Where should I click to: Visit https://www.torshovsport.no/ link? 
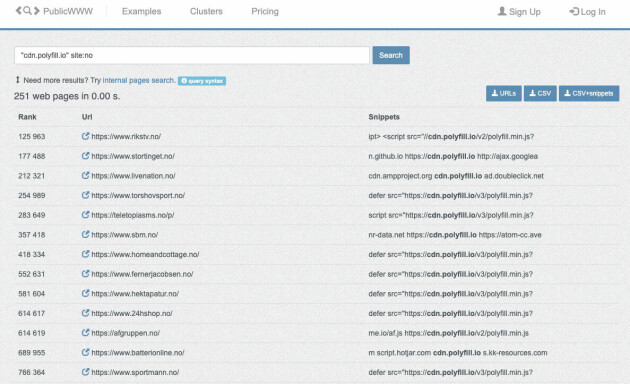(x=138, y=196)
